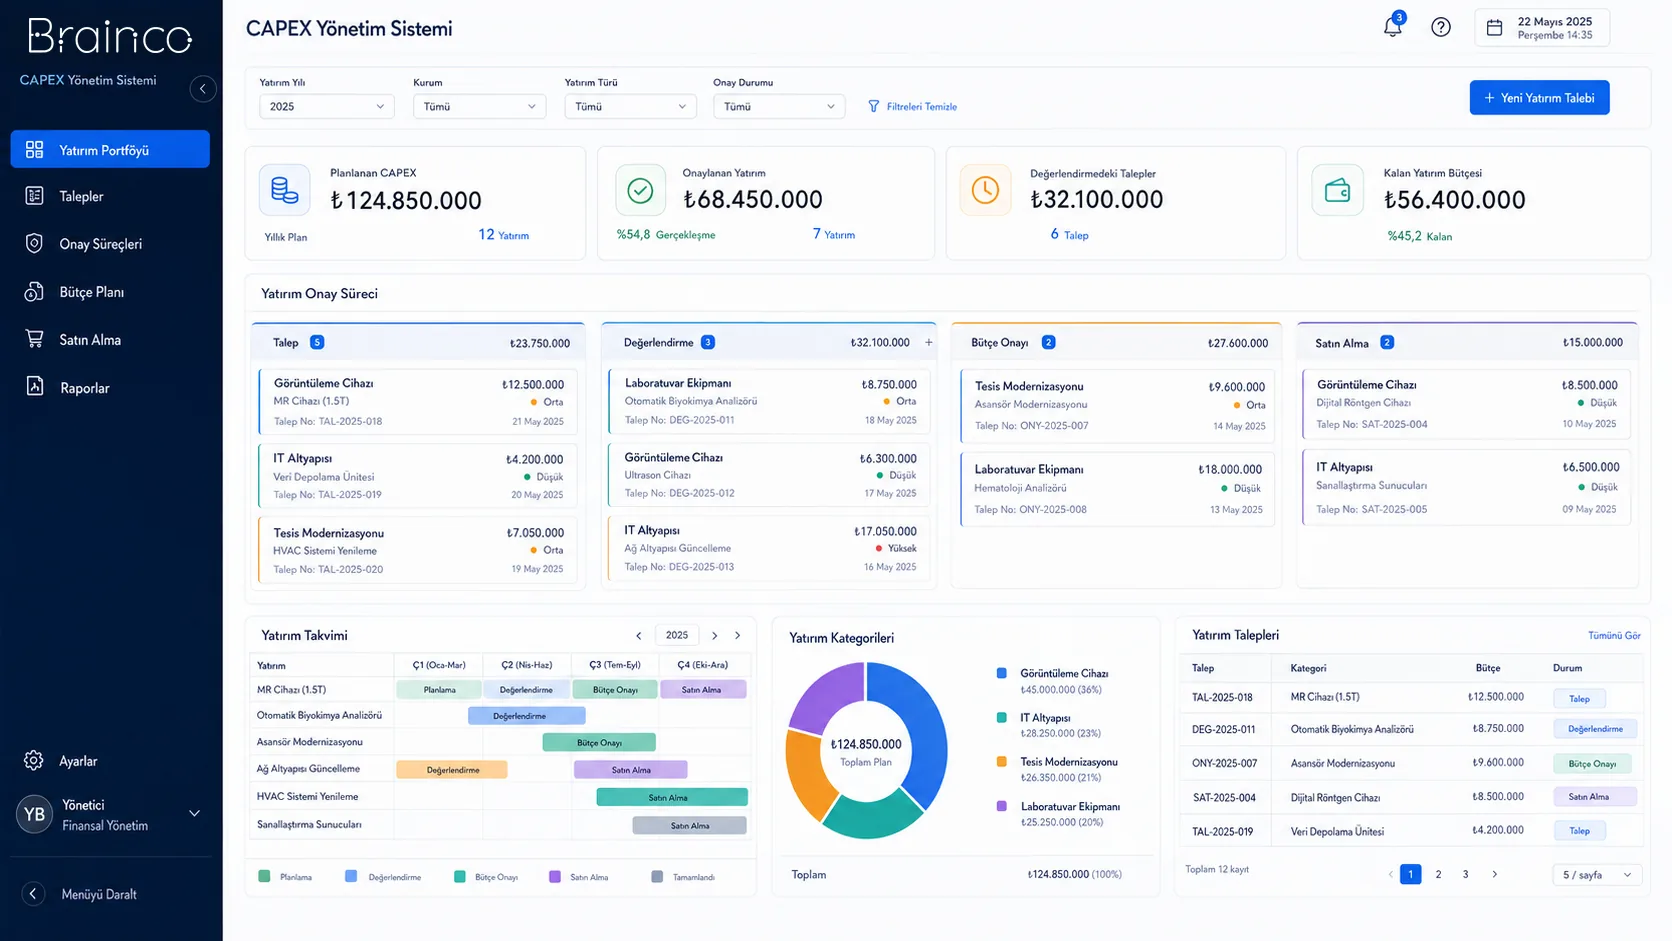
Task: Click the Yatırım Portföyü grid icon
Action: 34,149
